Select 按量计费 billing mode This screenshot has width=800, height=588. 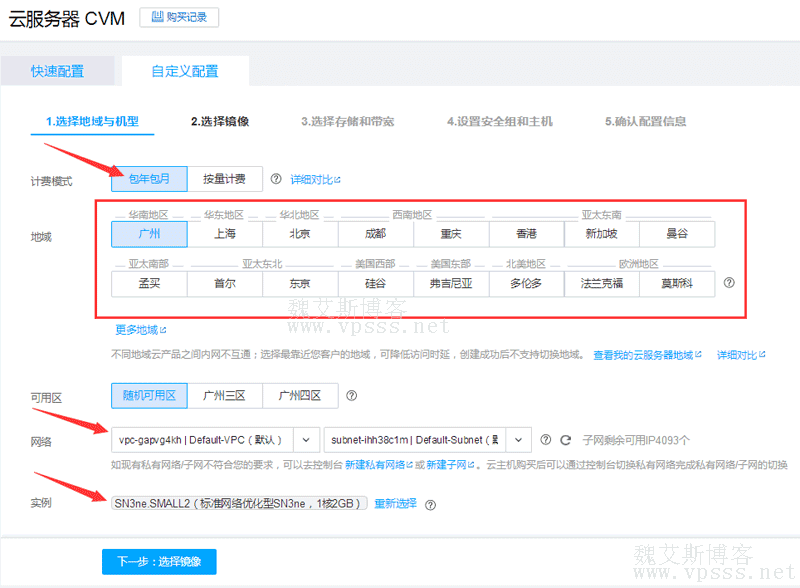coord(224,180)
